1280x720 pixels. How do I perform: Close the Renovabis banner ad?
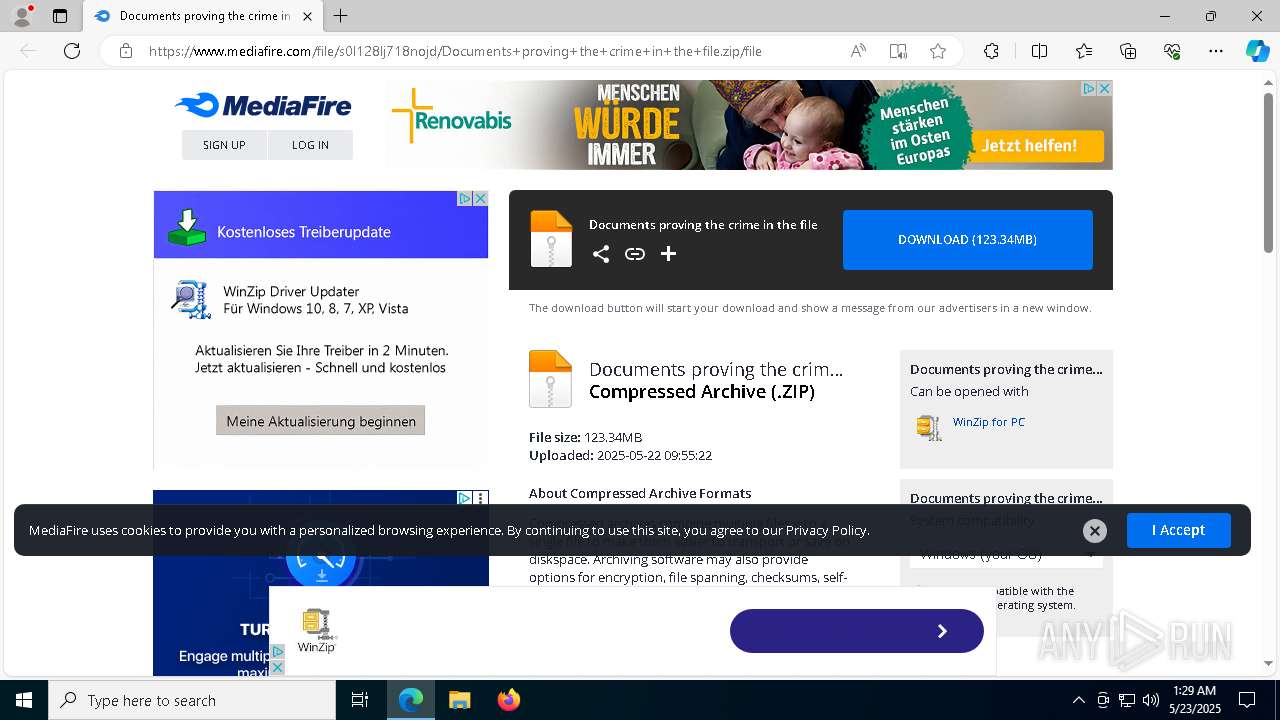pos(1104,88)
